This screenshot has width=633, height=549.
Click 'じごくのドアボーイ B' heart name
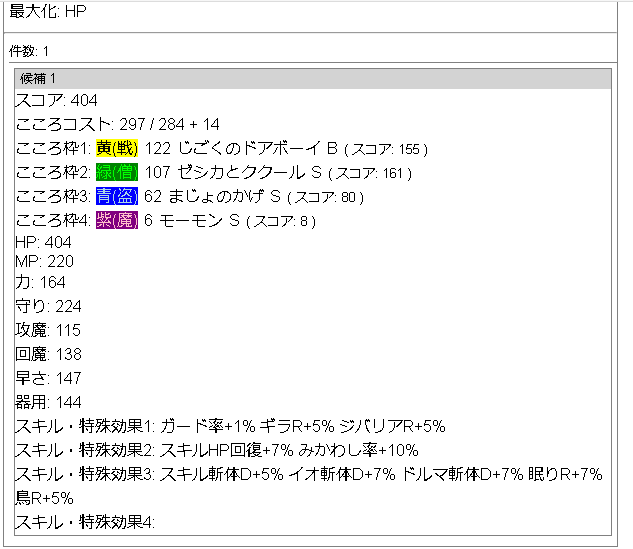258,148
